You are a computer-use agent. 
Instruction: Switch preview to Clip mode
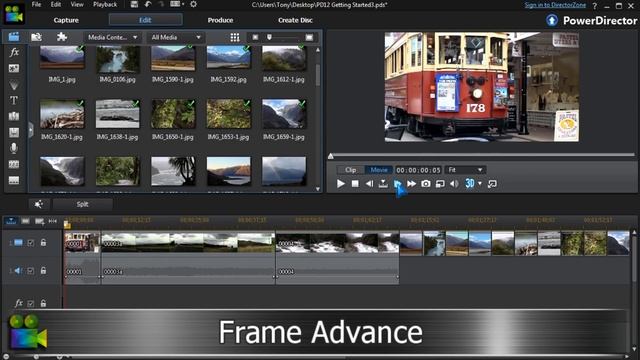[351, 170]
